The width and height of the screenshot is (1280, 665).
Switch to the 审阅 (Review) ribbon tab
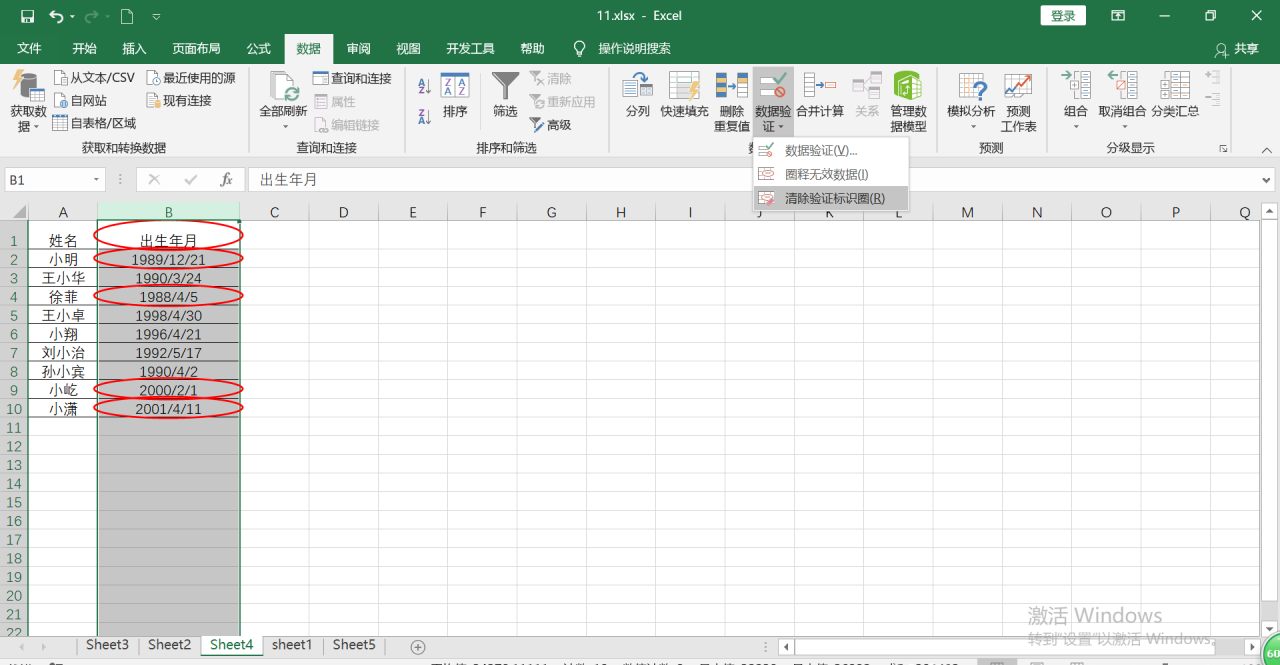(359, 49)
